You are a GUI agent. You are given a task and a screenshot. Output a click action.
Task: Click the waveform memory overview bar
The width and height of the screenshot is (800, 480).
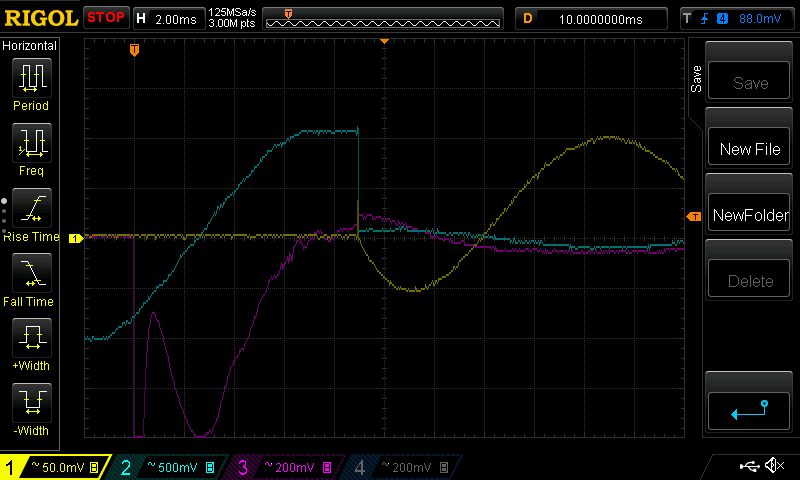tap(383, 19)
